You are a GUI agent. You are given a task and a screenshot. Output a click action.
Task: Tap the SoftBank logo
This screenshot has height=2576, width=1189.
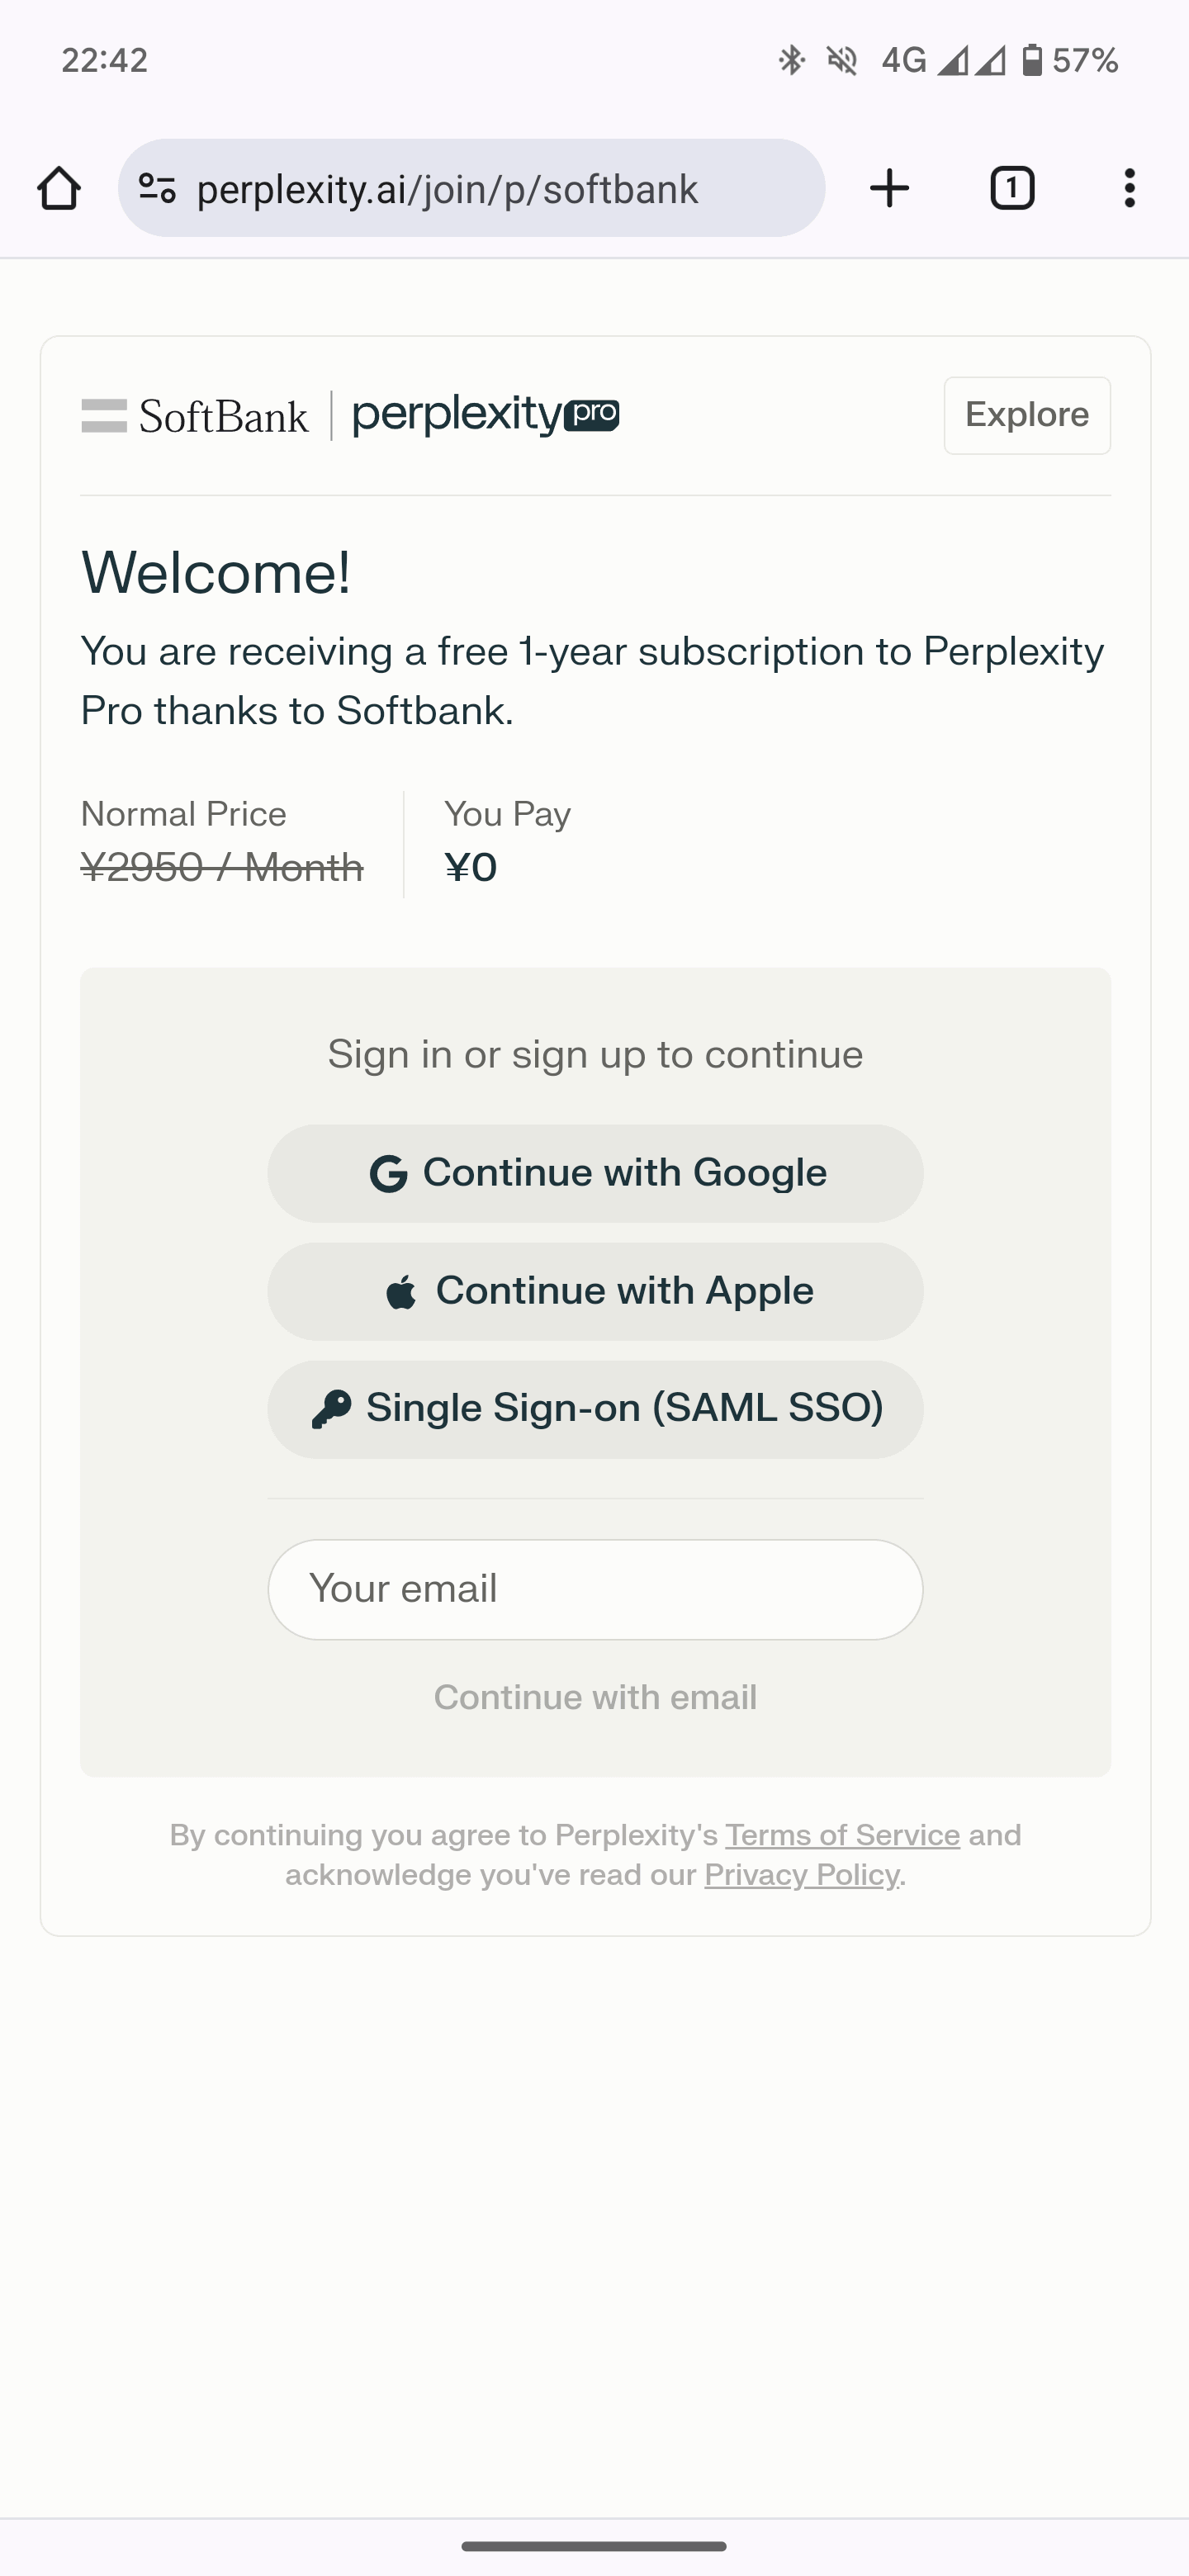[195, 416]
